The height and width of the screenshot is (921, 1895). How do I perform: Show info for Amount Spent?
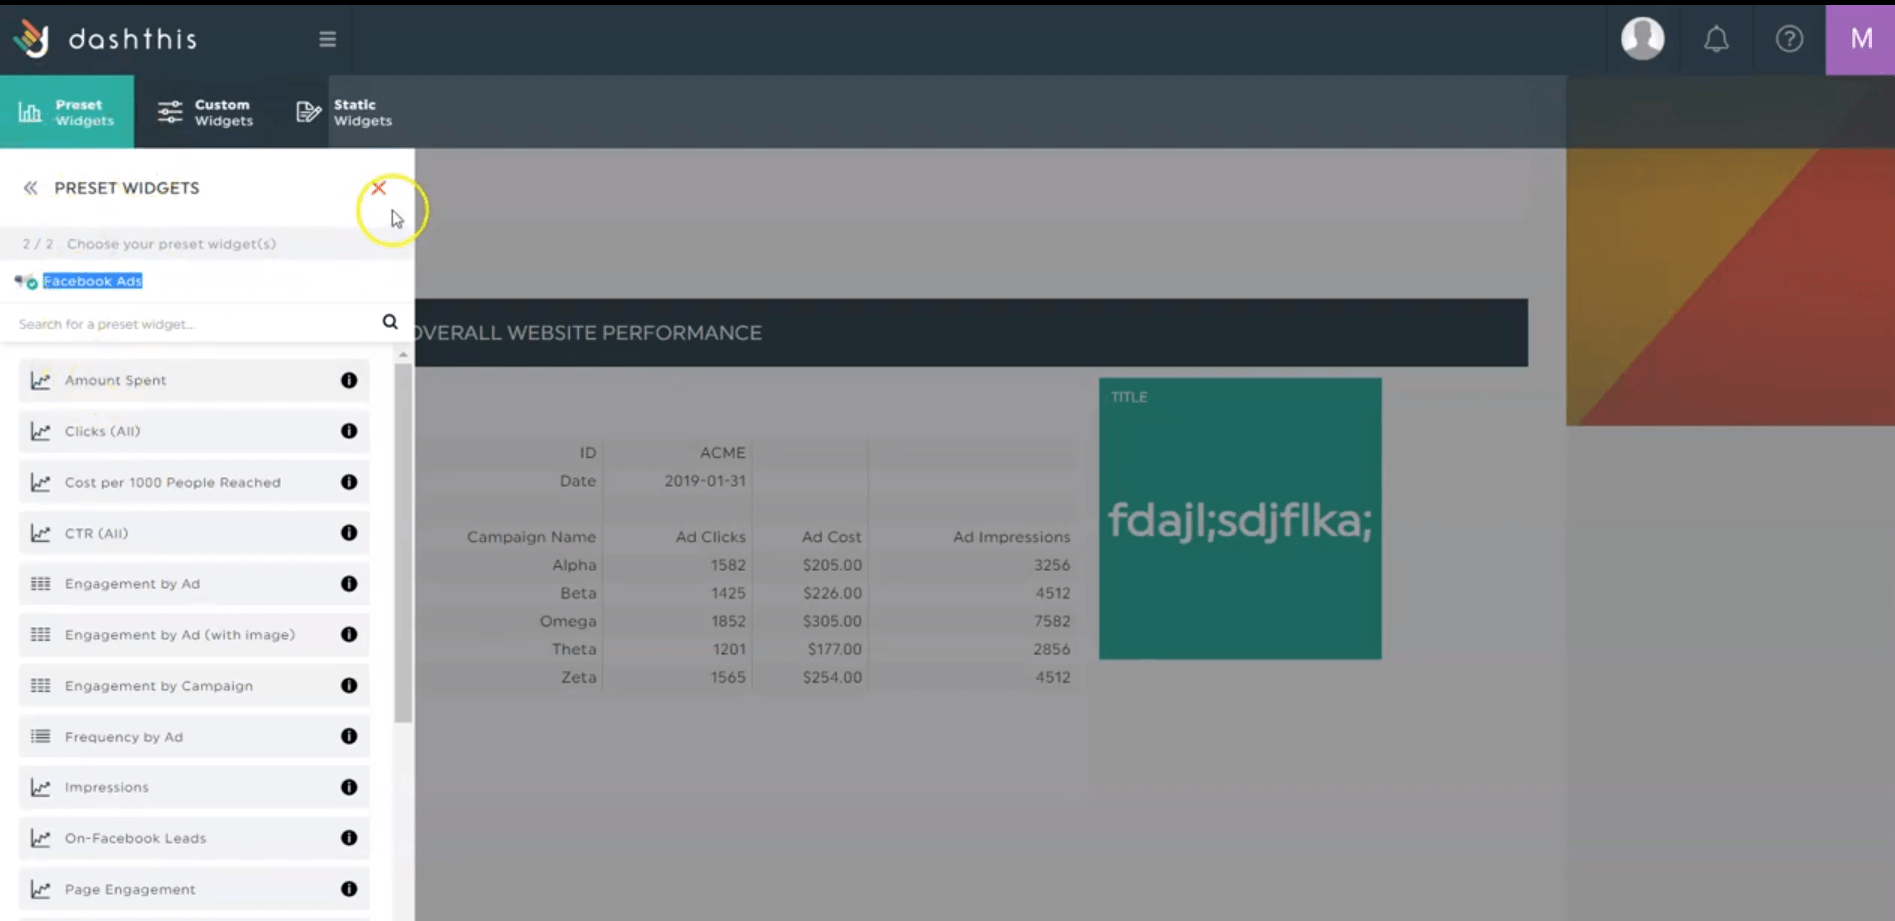pos(349,380)
